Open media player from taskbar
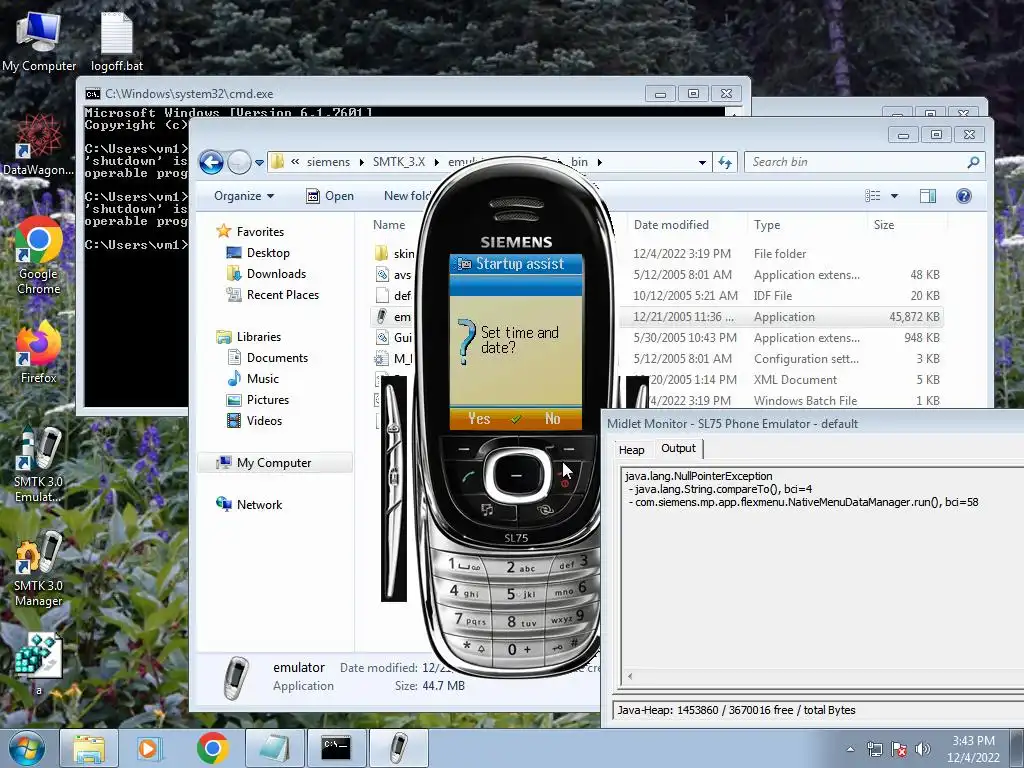 [148, 748]
